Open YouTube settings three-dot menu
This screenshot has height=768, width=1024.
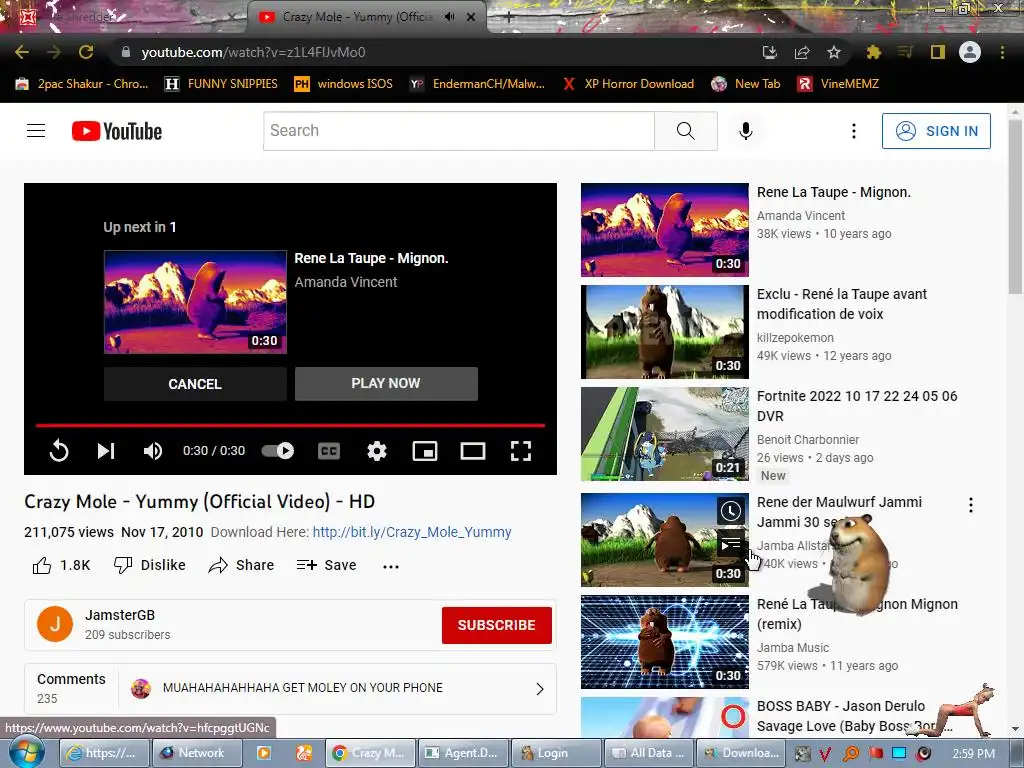pyautogui.click(x=854, y=131)
